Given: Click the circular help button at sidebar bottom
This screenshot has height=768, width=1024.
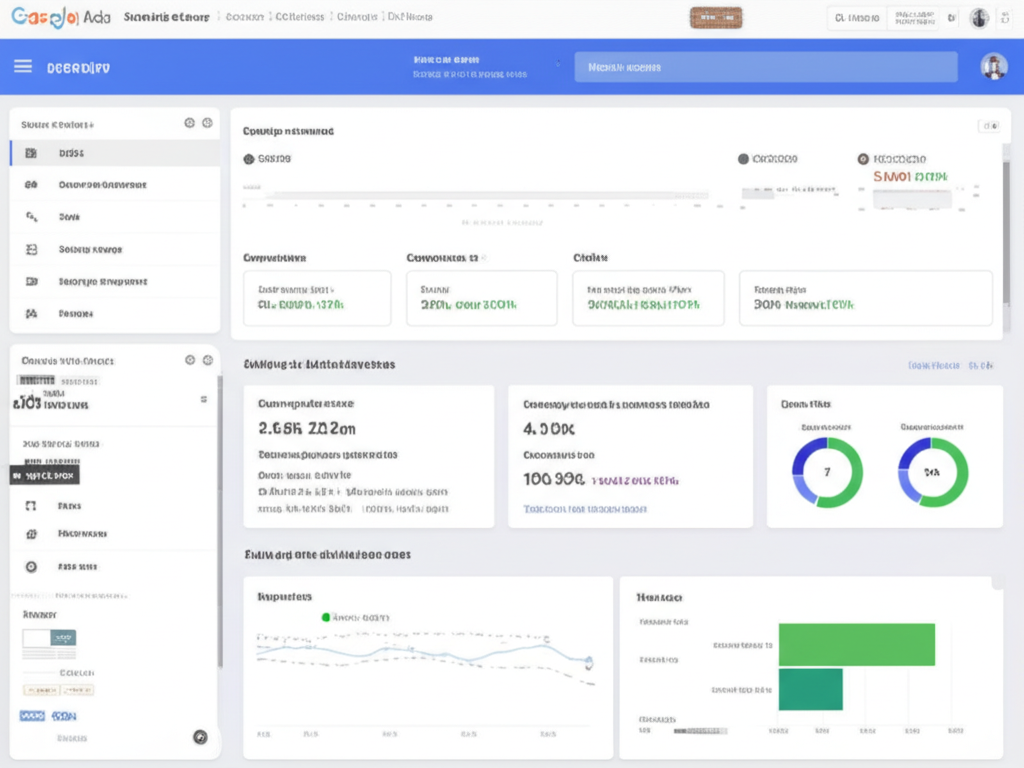Looking at the screenshot, I should [x=199, y=737].
